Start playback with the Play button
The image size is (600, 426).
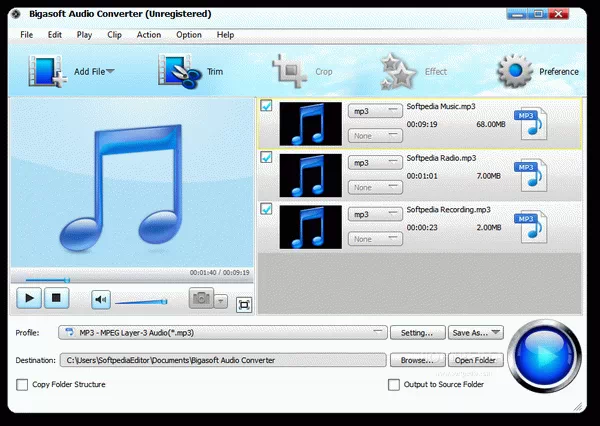(29, 298)
